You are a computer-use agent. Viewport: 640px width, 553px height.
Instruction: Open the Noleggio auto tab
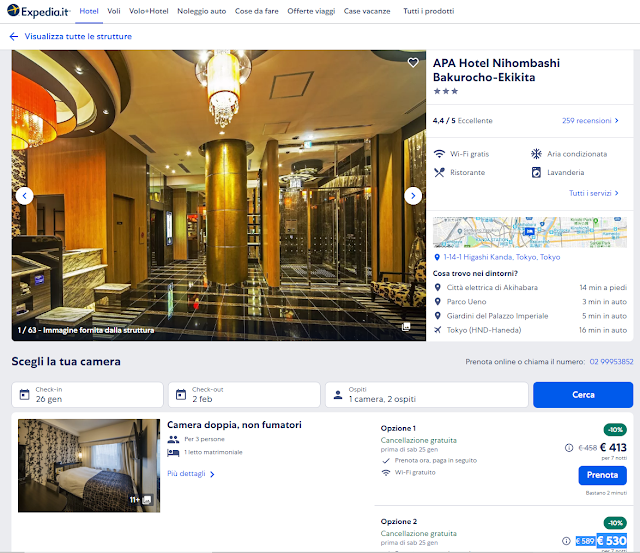coord(202,11)
